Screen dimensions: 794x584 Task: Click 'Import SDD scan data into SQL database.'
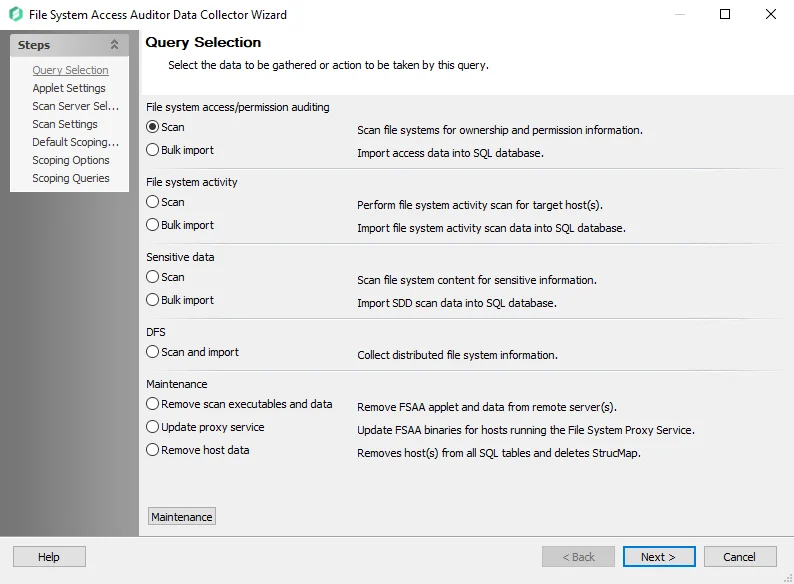[x=457, y=303]
